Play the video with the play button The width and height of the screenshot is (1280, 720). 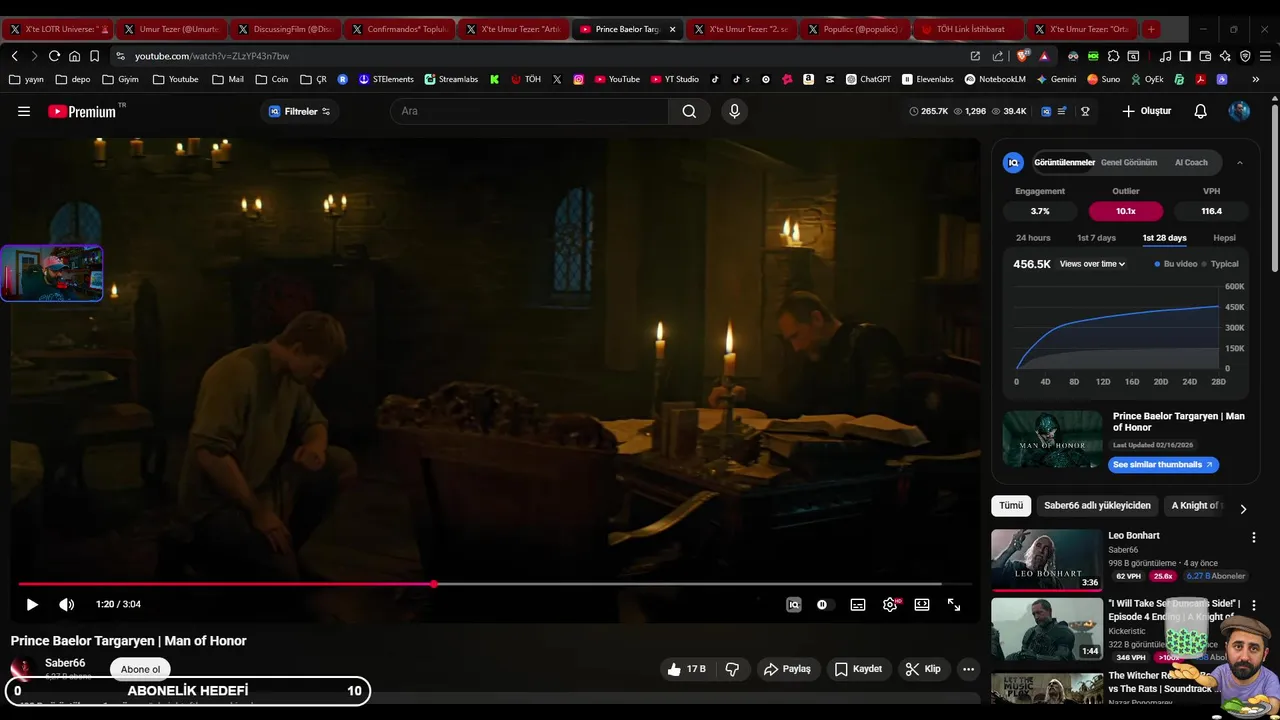32,604
